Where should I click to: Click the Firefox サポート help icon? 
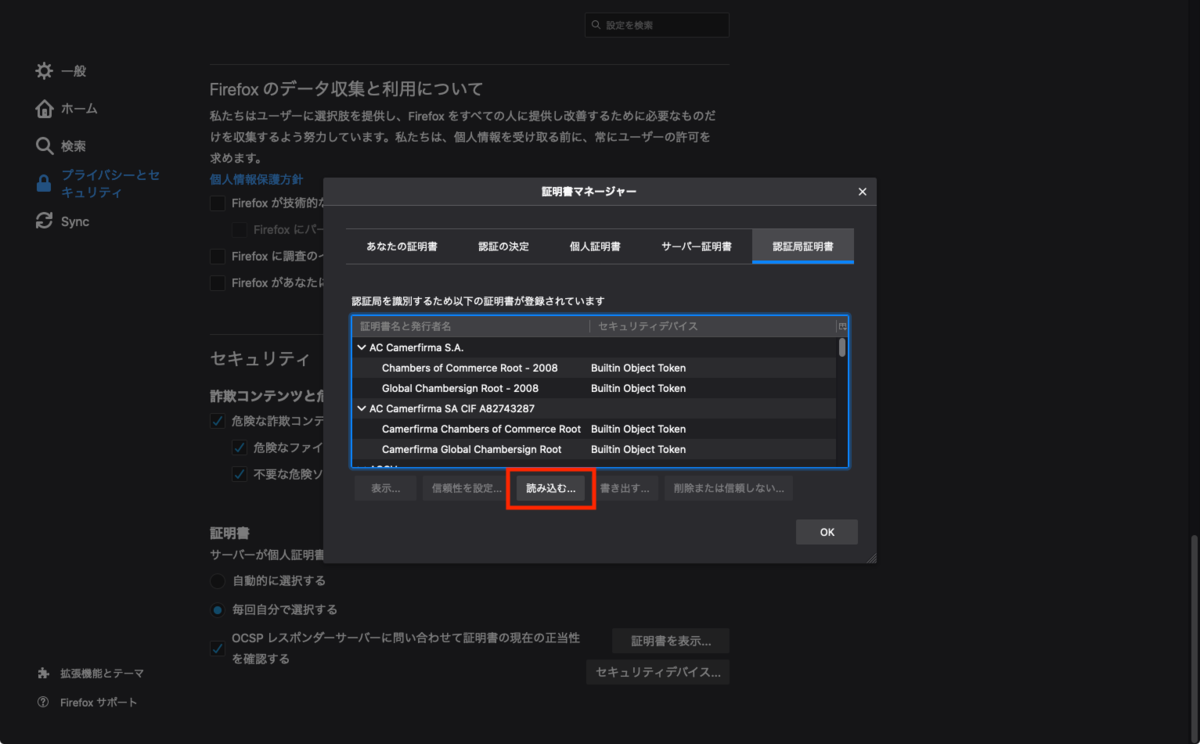[43, 702]
